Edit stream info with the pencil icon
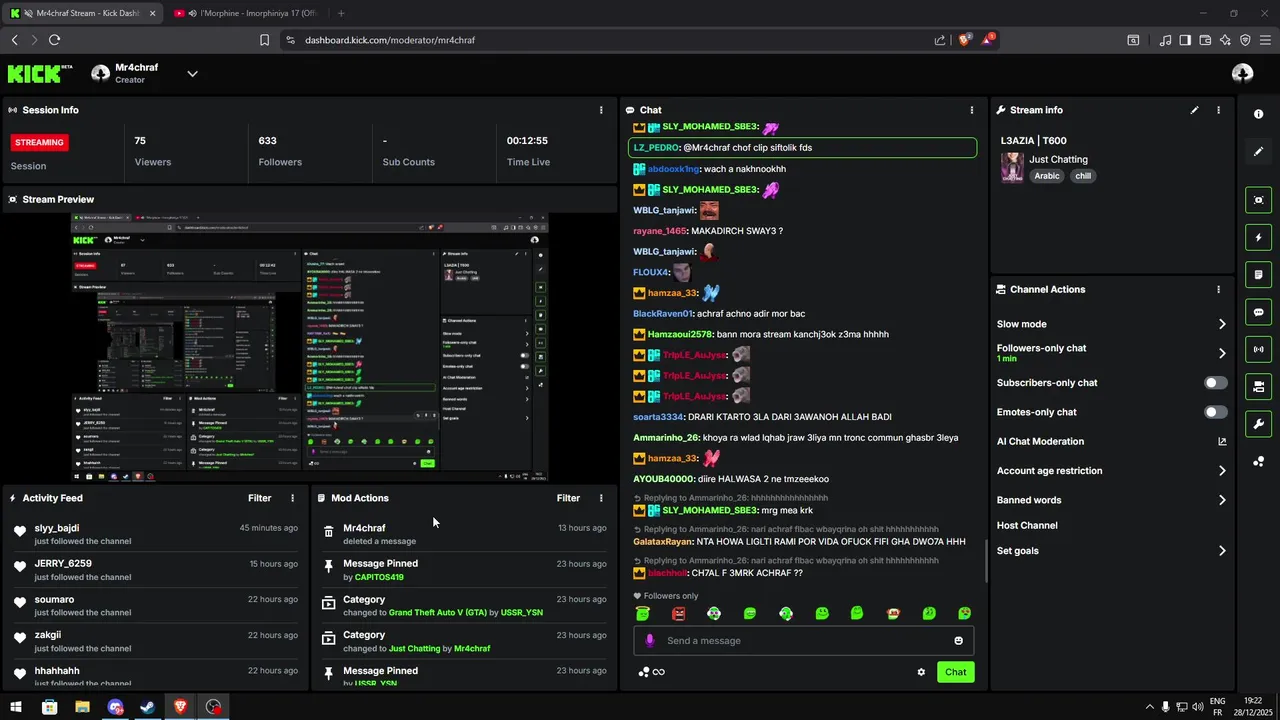Screen dimensions: 1280x720 pyautogui.click(x=1194, y=110)
